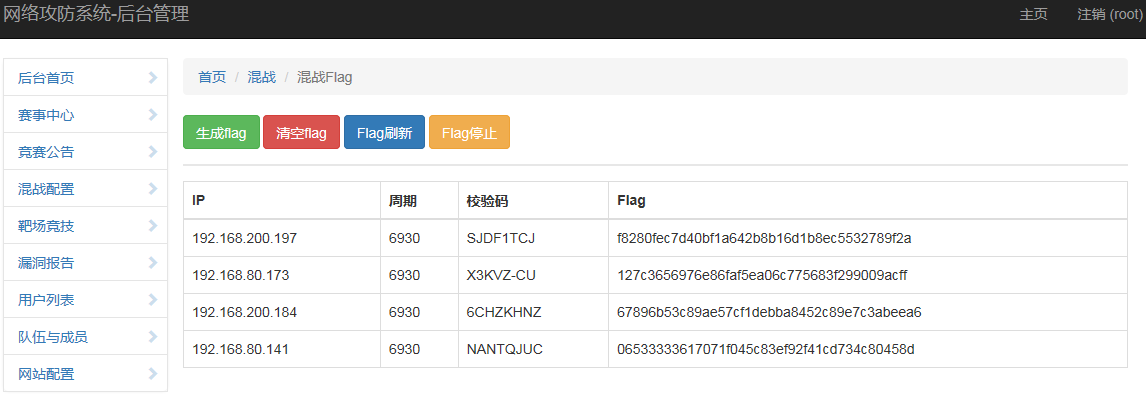Click the orange Flag停止 button

[x=469, y=132]
